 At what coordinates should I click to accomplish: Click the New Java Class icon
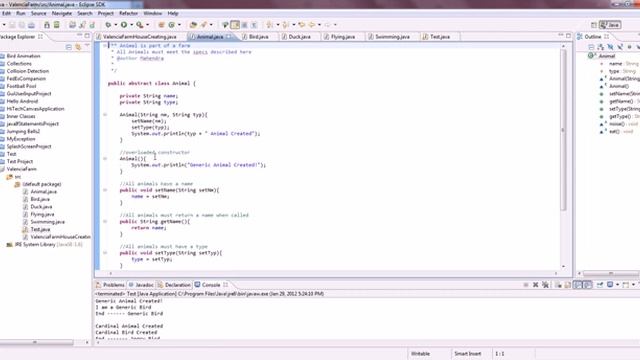point(172,25)
